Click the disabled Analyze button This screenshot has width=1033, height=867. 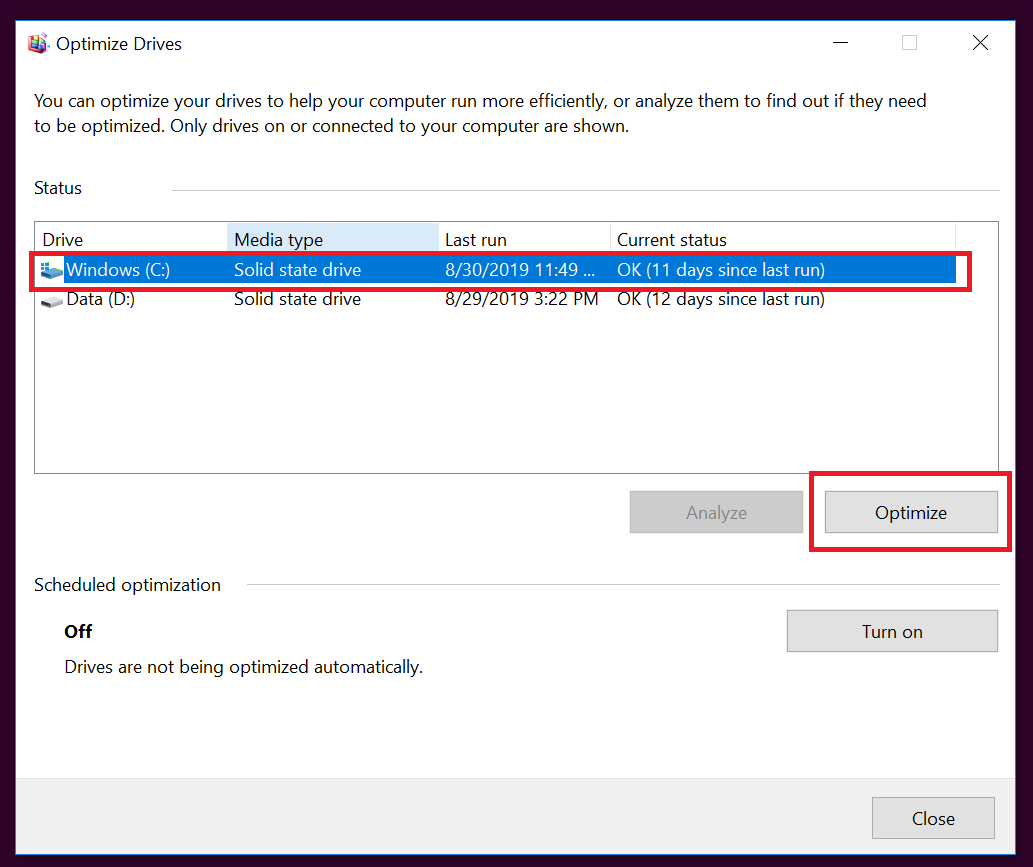point(716,512)
